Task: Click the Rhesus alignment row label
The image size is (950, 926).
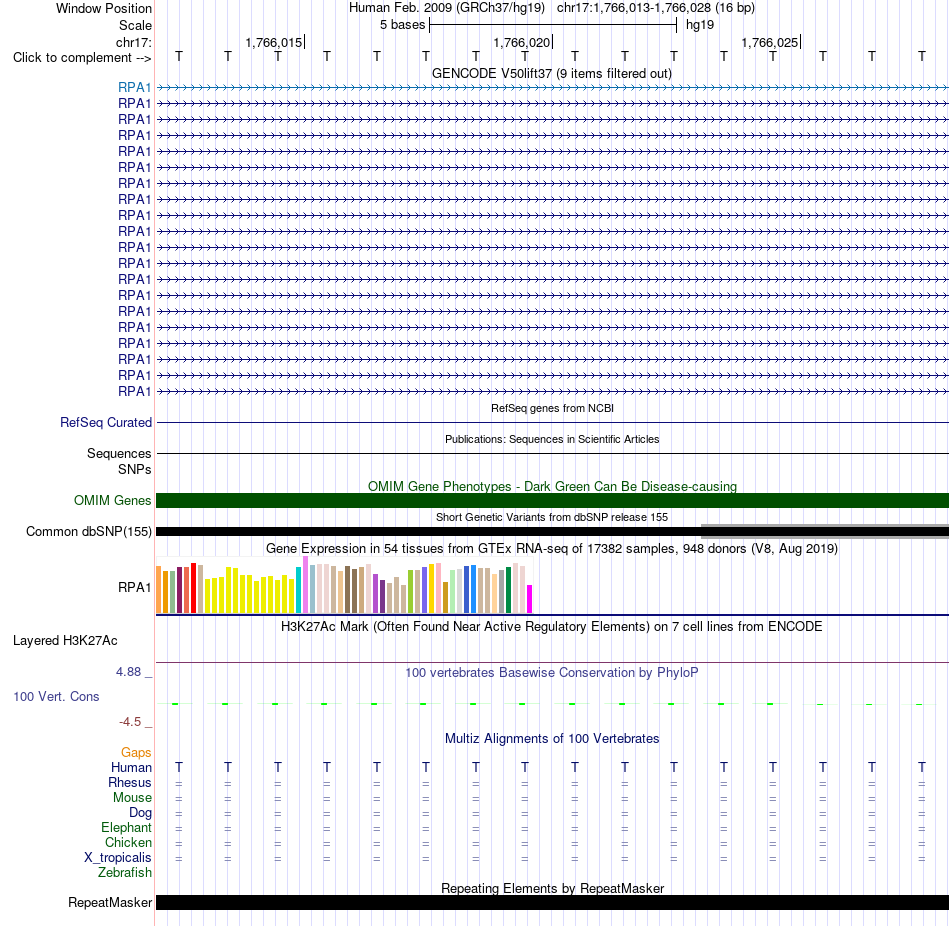Action: [130, 783]
